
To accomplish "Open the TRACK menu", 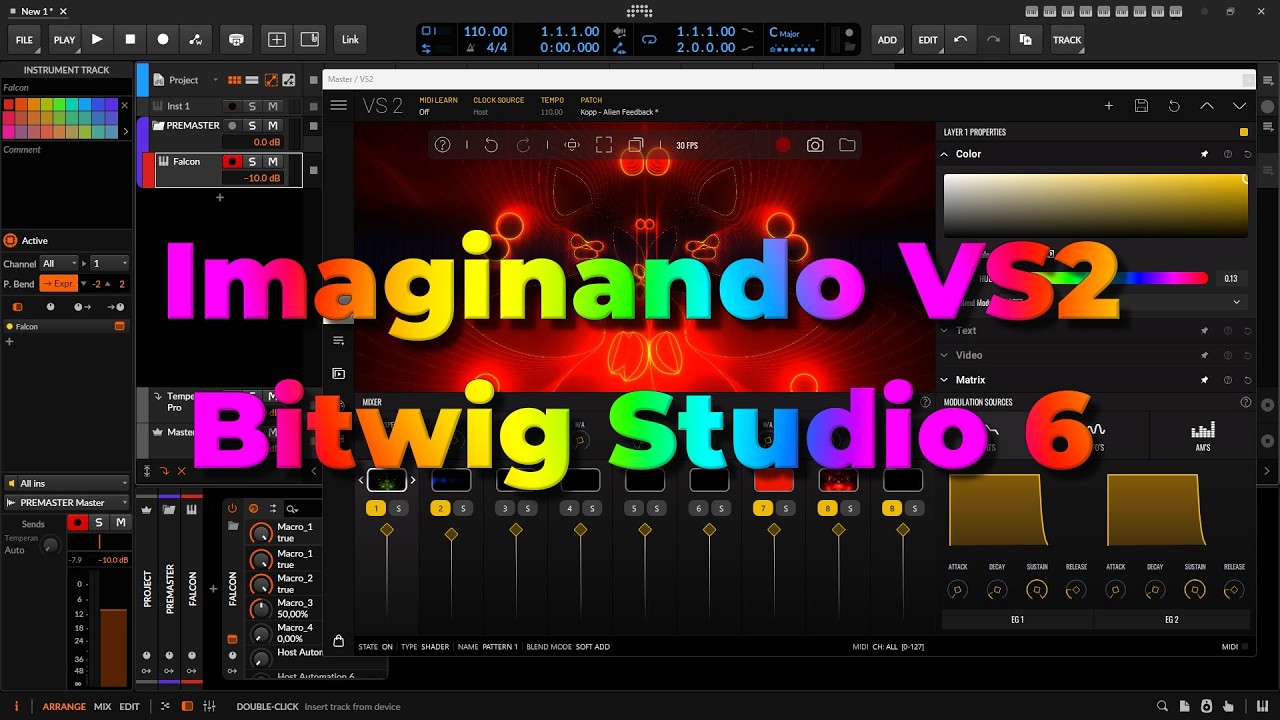I will point(1067,40).
